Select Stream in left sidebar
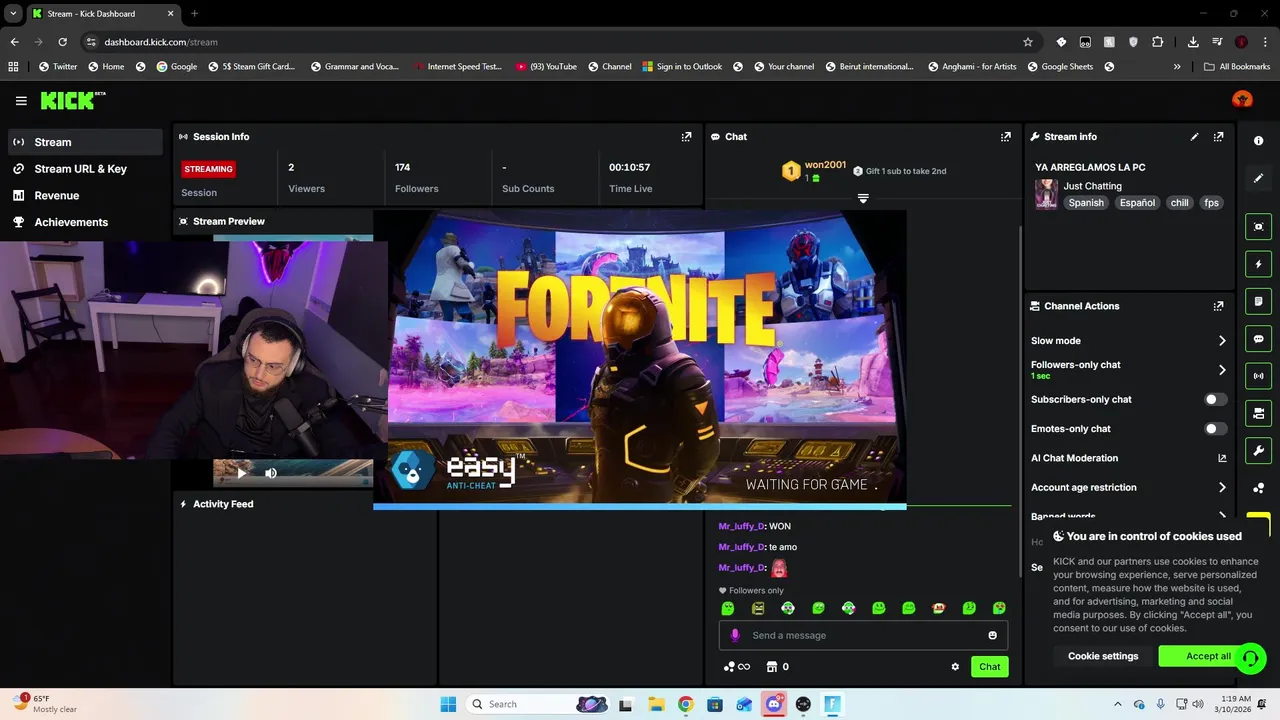This screenshot has width=1280, height=720. click(85, 142)
